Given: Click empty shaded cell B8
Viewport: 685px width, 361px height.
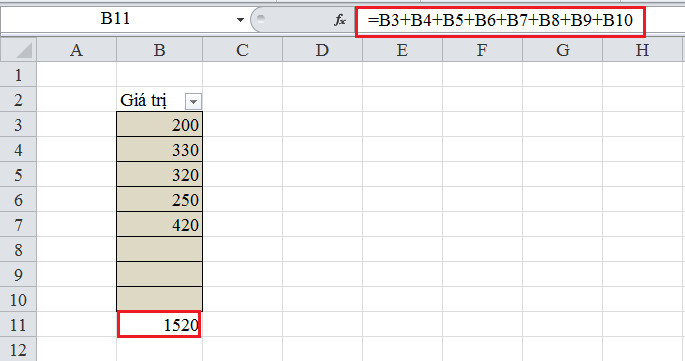Looking at the screenshot, I should pyautogui.click(x=159, y=249).
